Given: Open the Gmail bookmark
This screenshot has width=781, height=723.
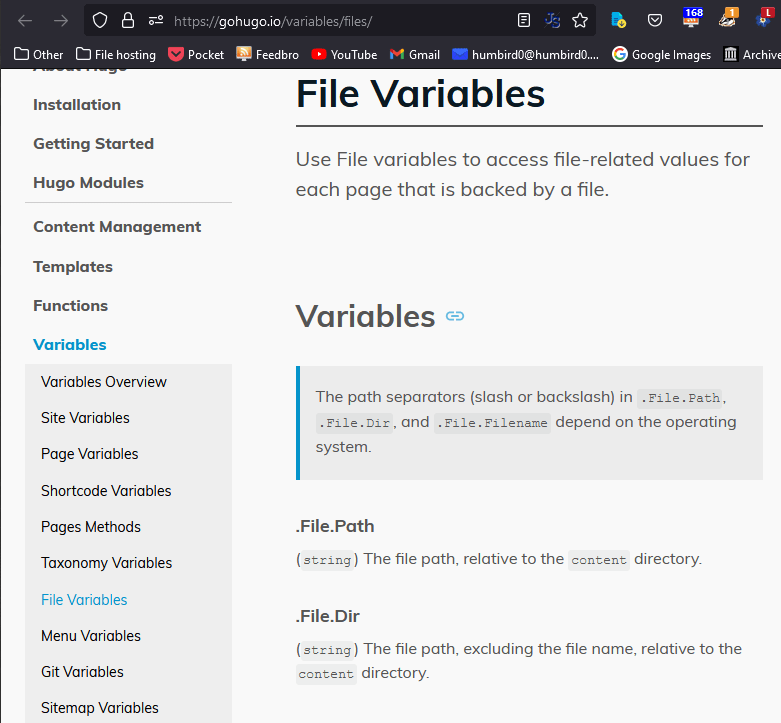Looking at the screenshot, I should pyautogui.click(x=415, y=54).
